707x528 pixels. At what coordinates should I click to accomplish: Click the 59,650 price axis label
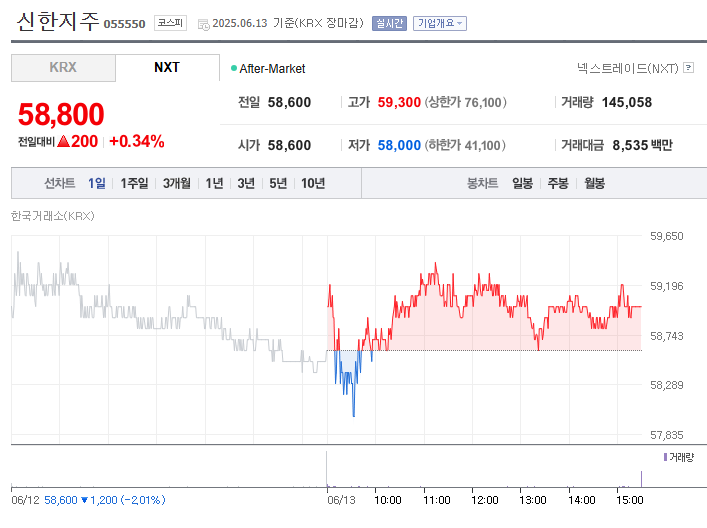tap(666, 236)
